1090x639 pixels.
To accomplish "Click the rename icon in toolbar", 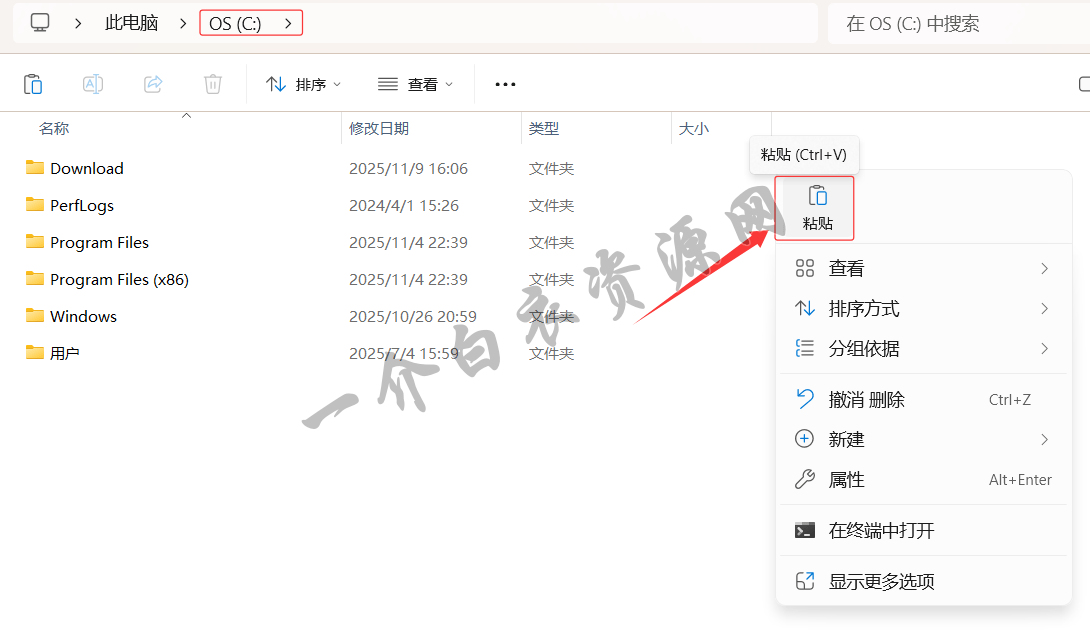I will [x=93, y=84].
